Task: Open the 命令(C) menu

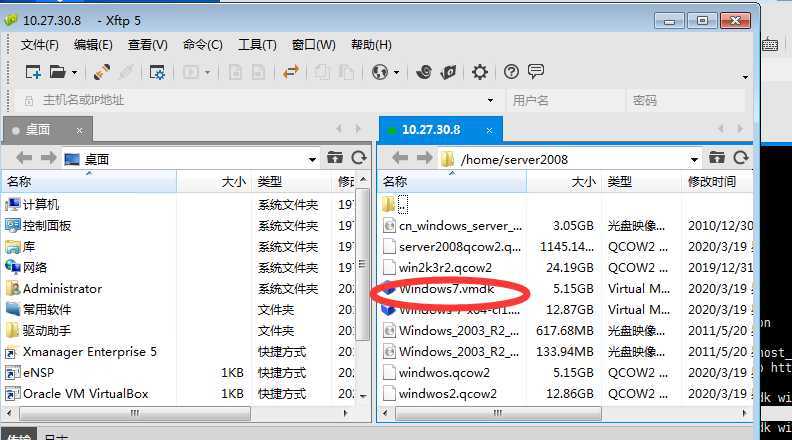Action: click(x=203, y=45)
